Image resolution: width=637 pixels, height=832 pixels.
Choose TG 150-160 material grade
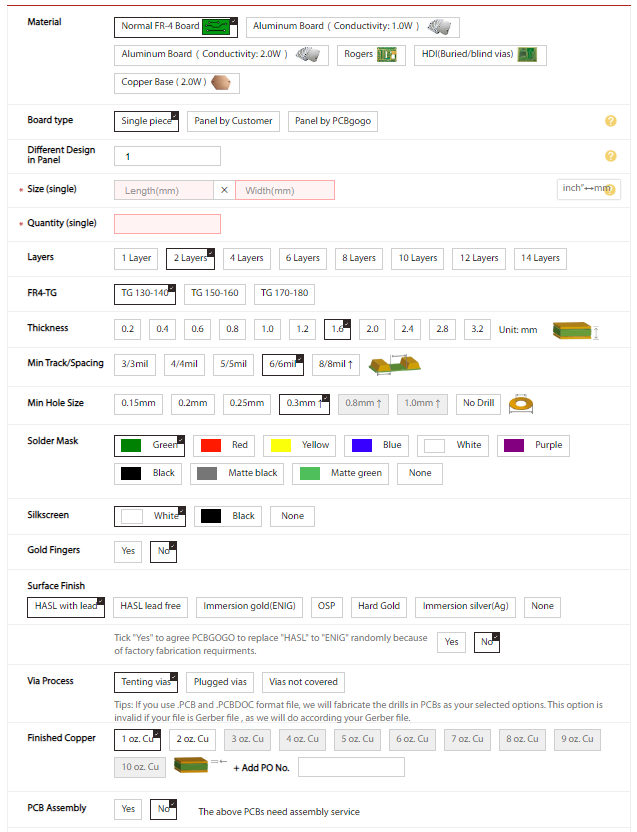[x=215, y=294]
